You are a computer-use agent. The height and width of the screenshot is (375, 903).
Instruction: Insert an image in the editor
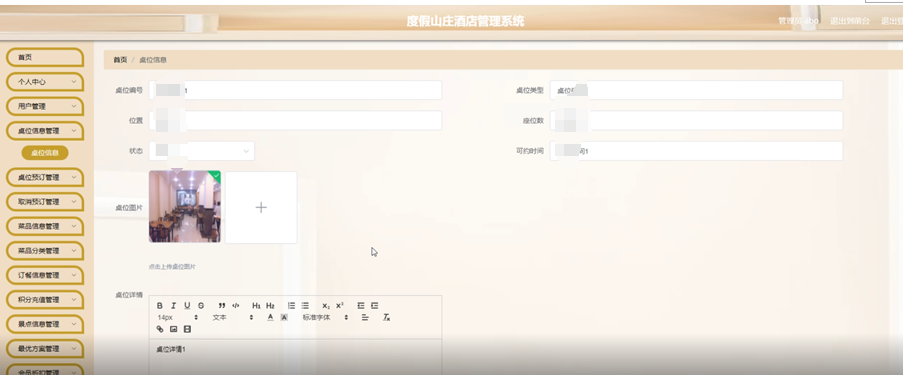tap(173, 329)
